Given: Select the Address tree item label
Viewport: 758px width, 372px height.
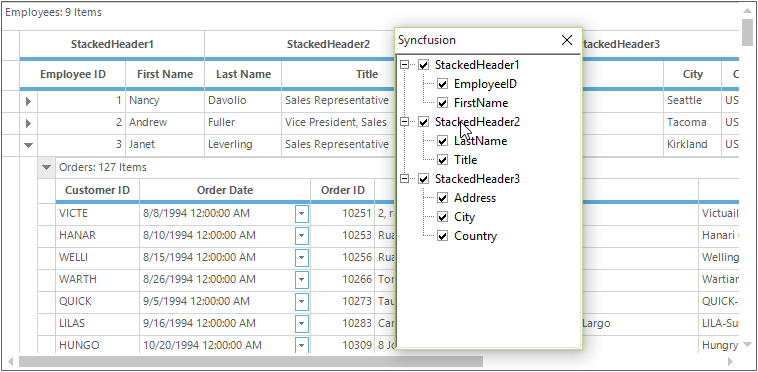Looking at the screenshot, I should pos(475,198).
